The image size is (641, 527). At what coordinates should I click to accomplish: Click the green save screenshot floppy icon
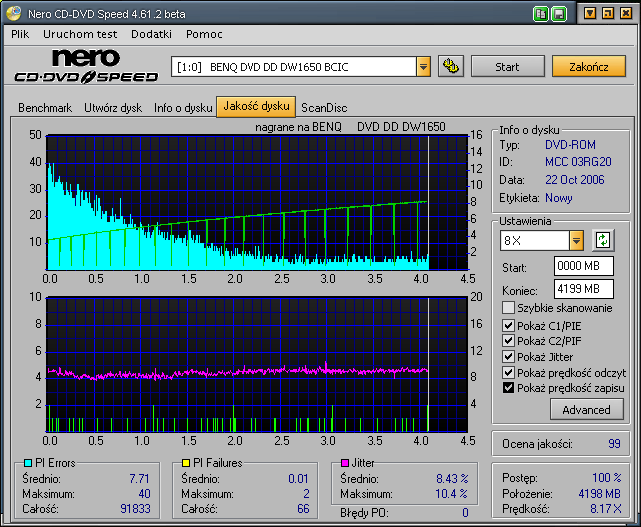[x=559, y=14]
